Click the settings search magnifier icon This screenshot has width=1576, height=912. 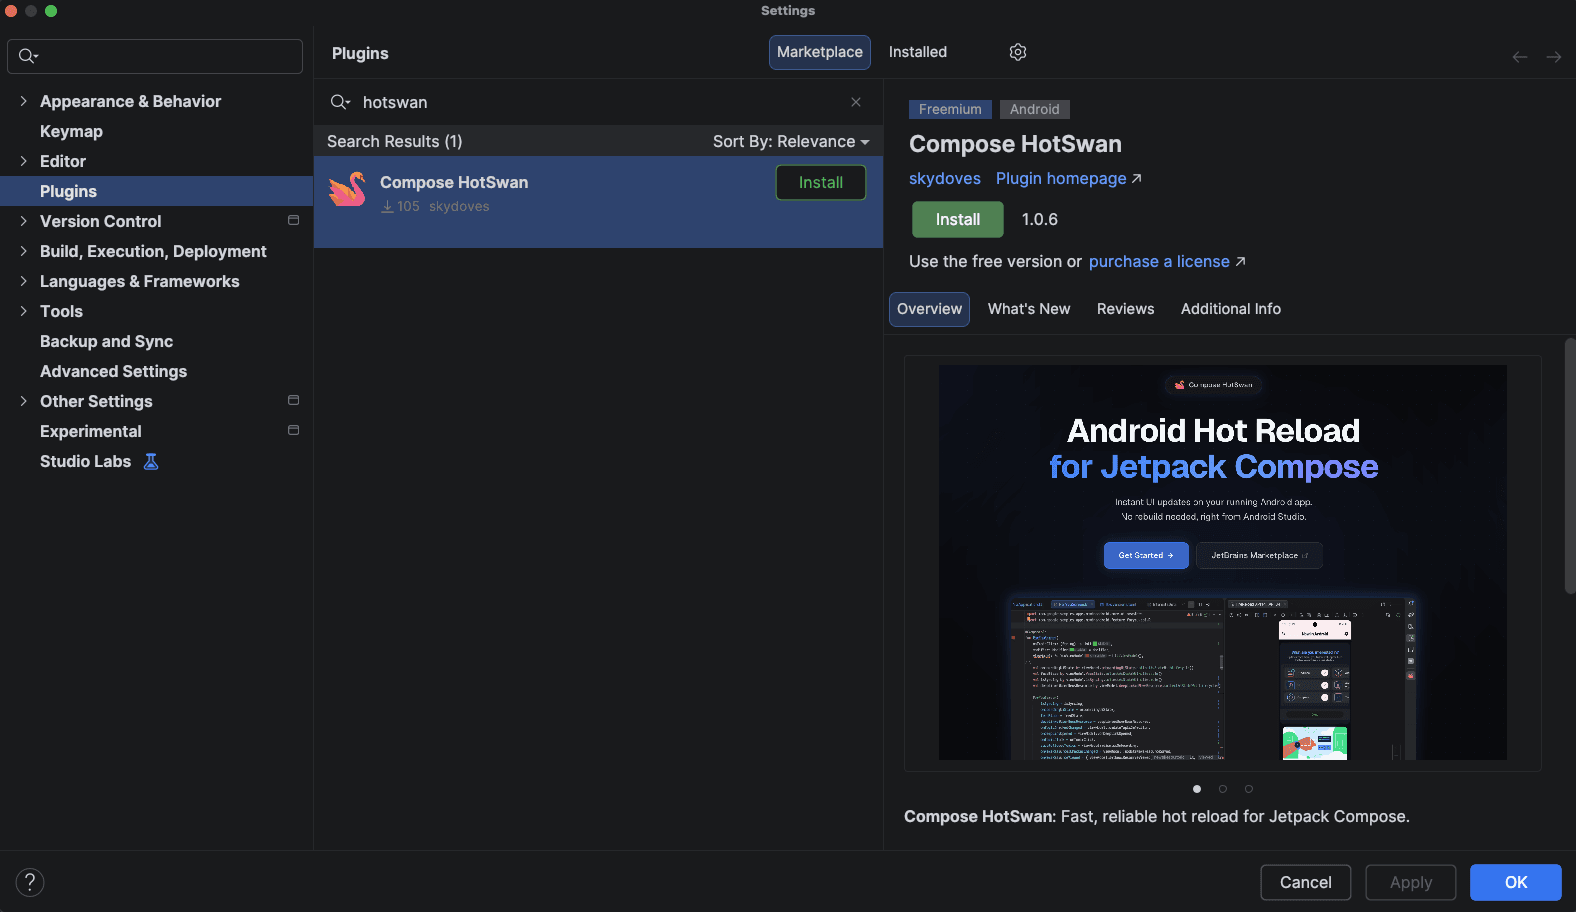point(28,56)
